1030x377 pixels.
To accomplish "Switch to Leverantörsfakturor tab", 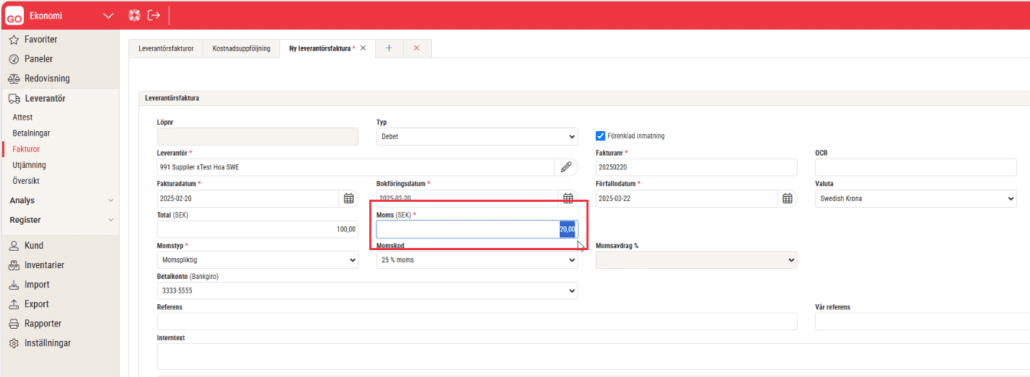I will coord(166,49).
